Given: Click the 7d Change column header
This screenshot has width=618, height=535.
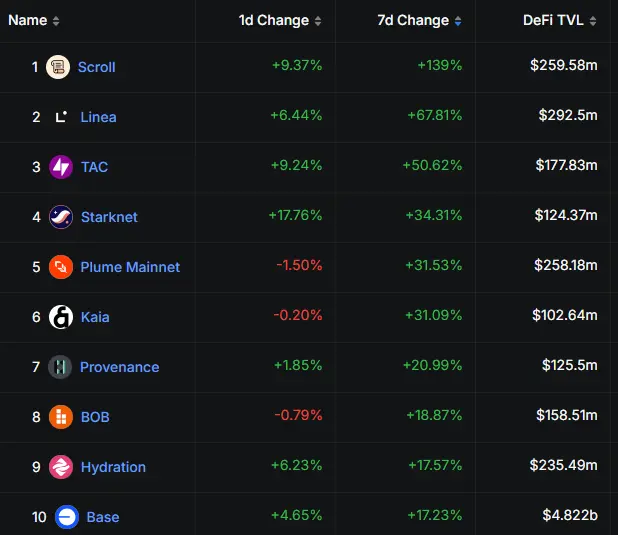Looking at the screenshot, I should [413, 20].
